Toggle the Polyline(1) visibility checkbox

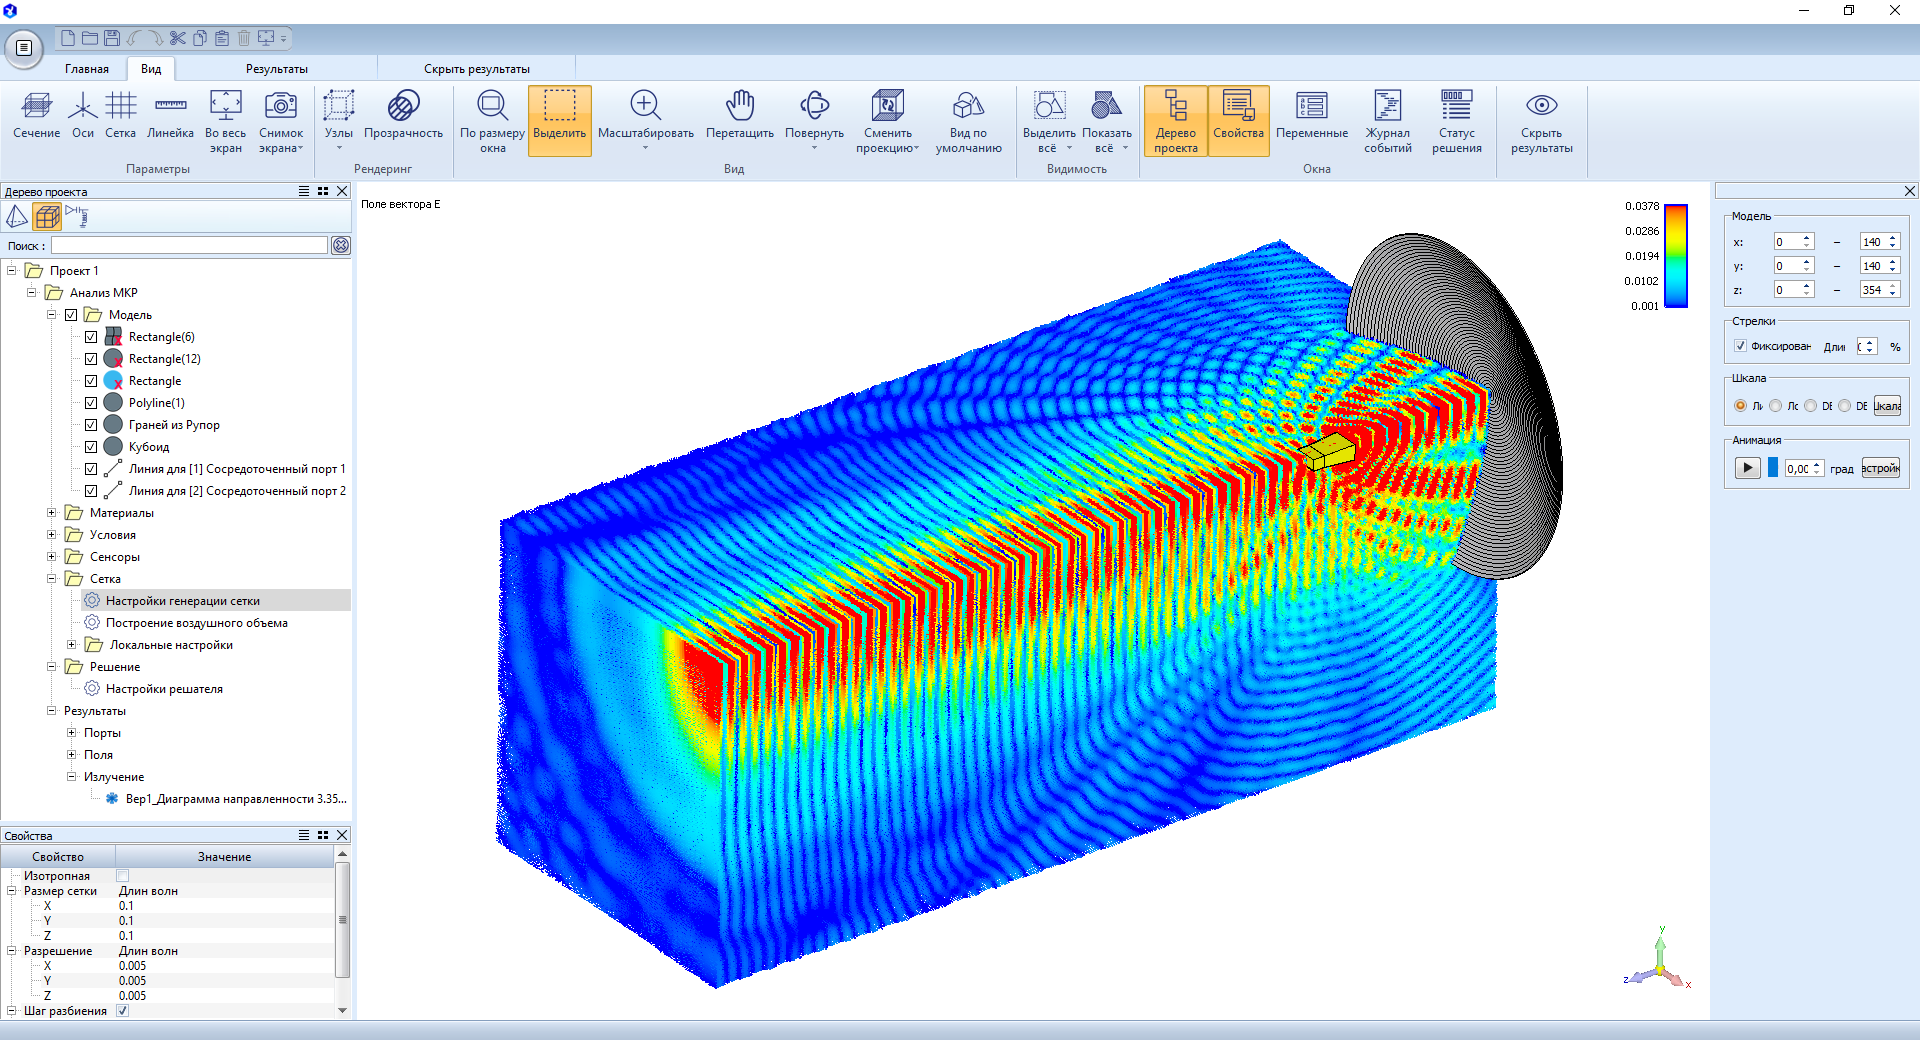click(x=91, y=403)
